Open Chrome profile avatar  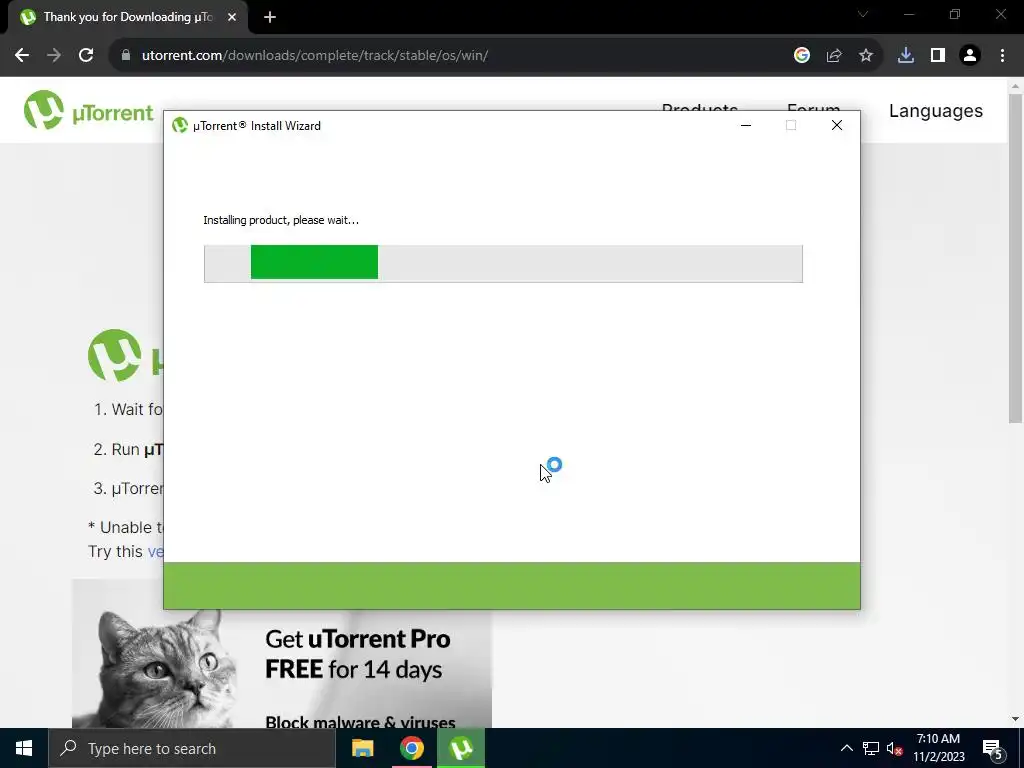pos(970,56)
